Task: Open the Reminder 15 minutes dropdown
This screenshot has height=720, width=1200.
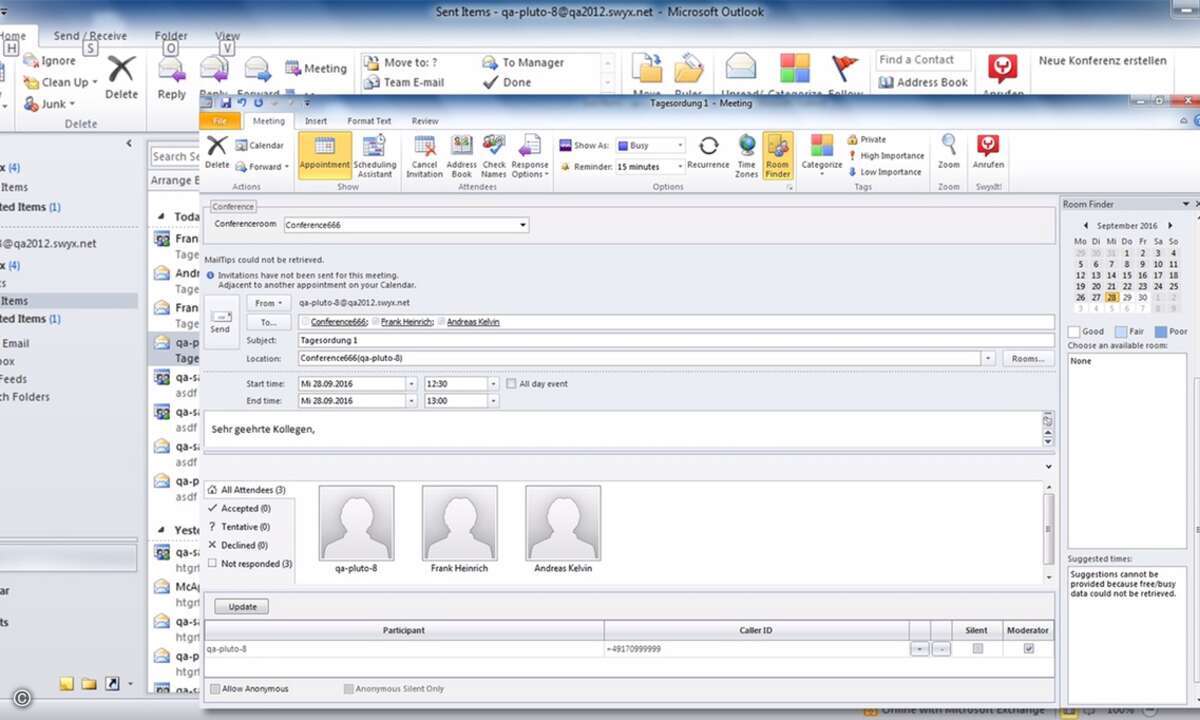Action: click(679, 167)
